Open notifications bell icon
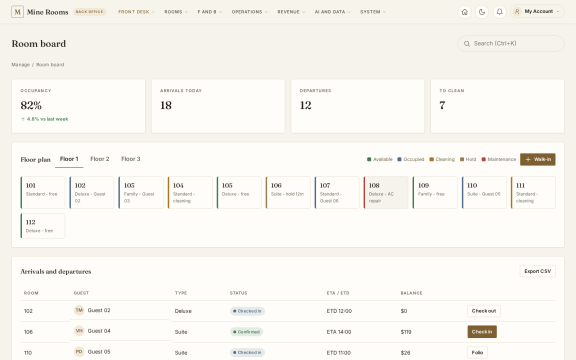576x360 pixels. coord(500,12)
